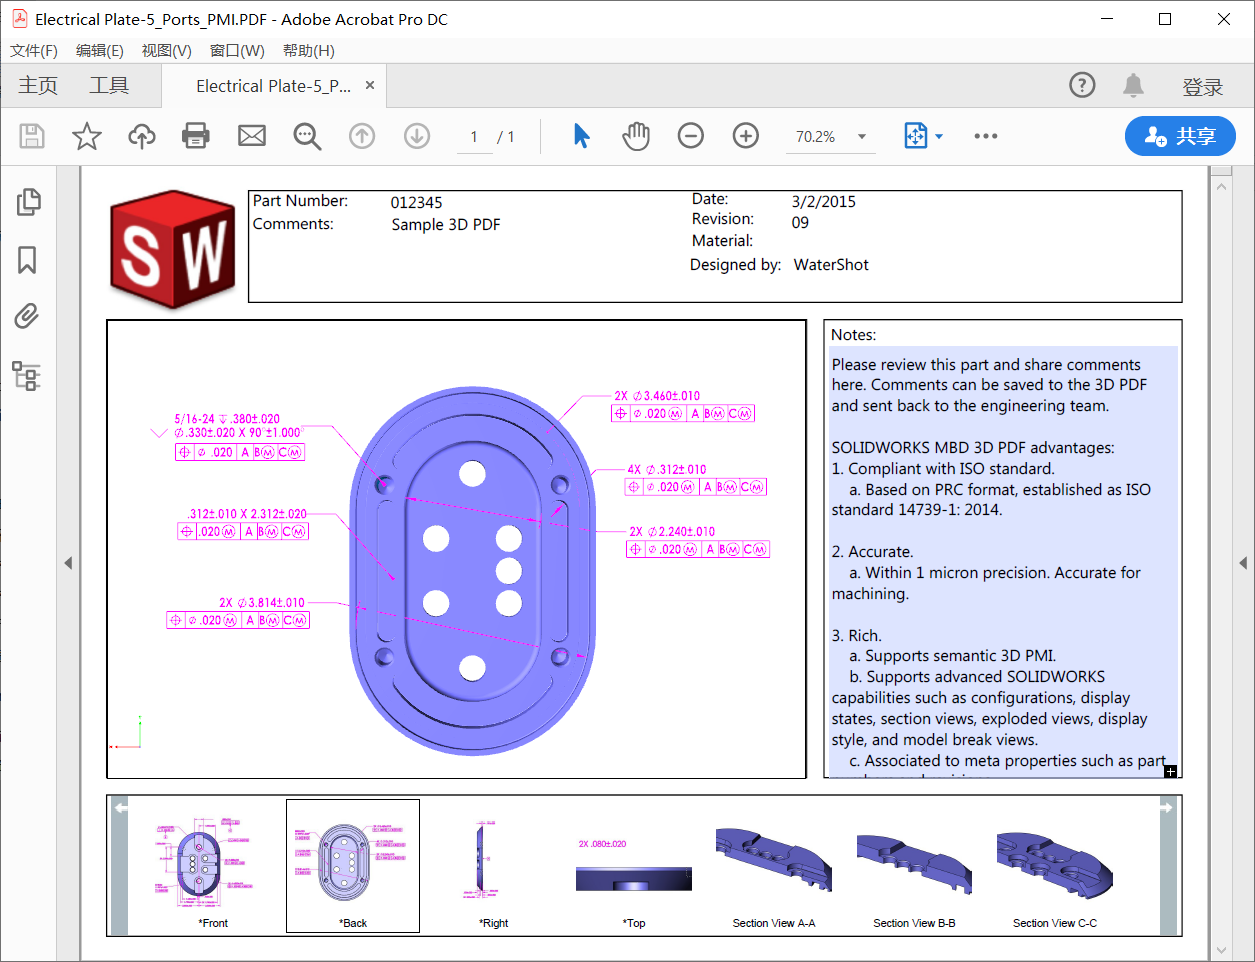Star this file with bookmark star
This screenshot has height=962, width=1255.
pos(87,136)
